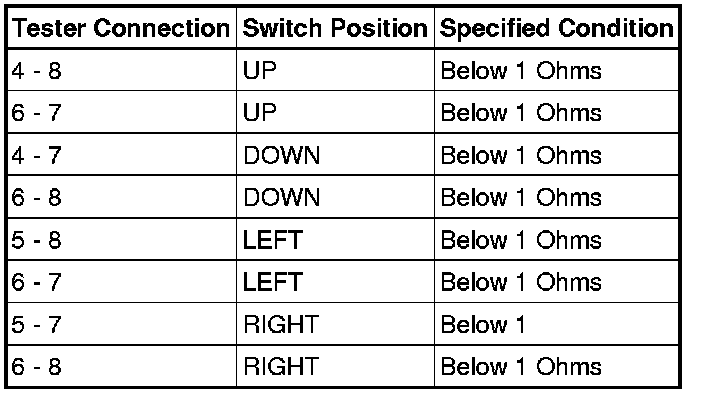Click the Specified Condition column header

(556, 28)
